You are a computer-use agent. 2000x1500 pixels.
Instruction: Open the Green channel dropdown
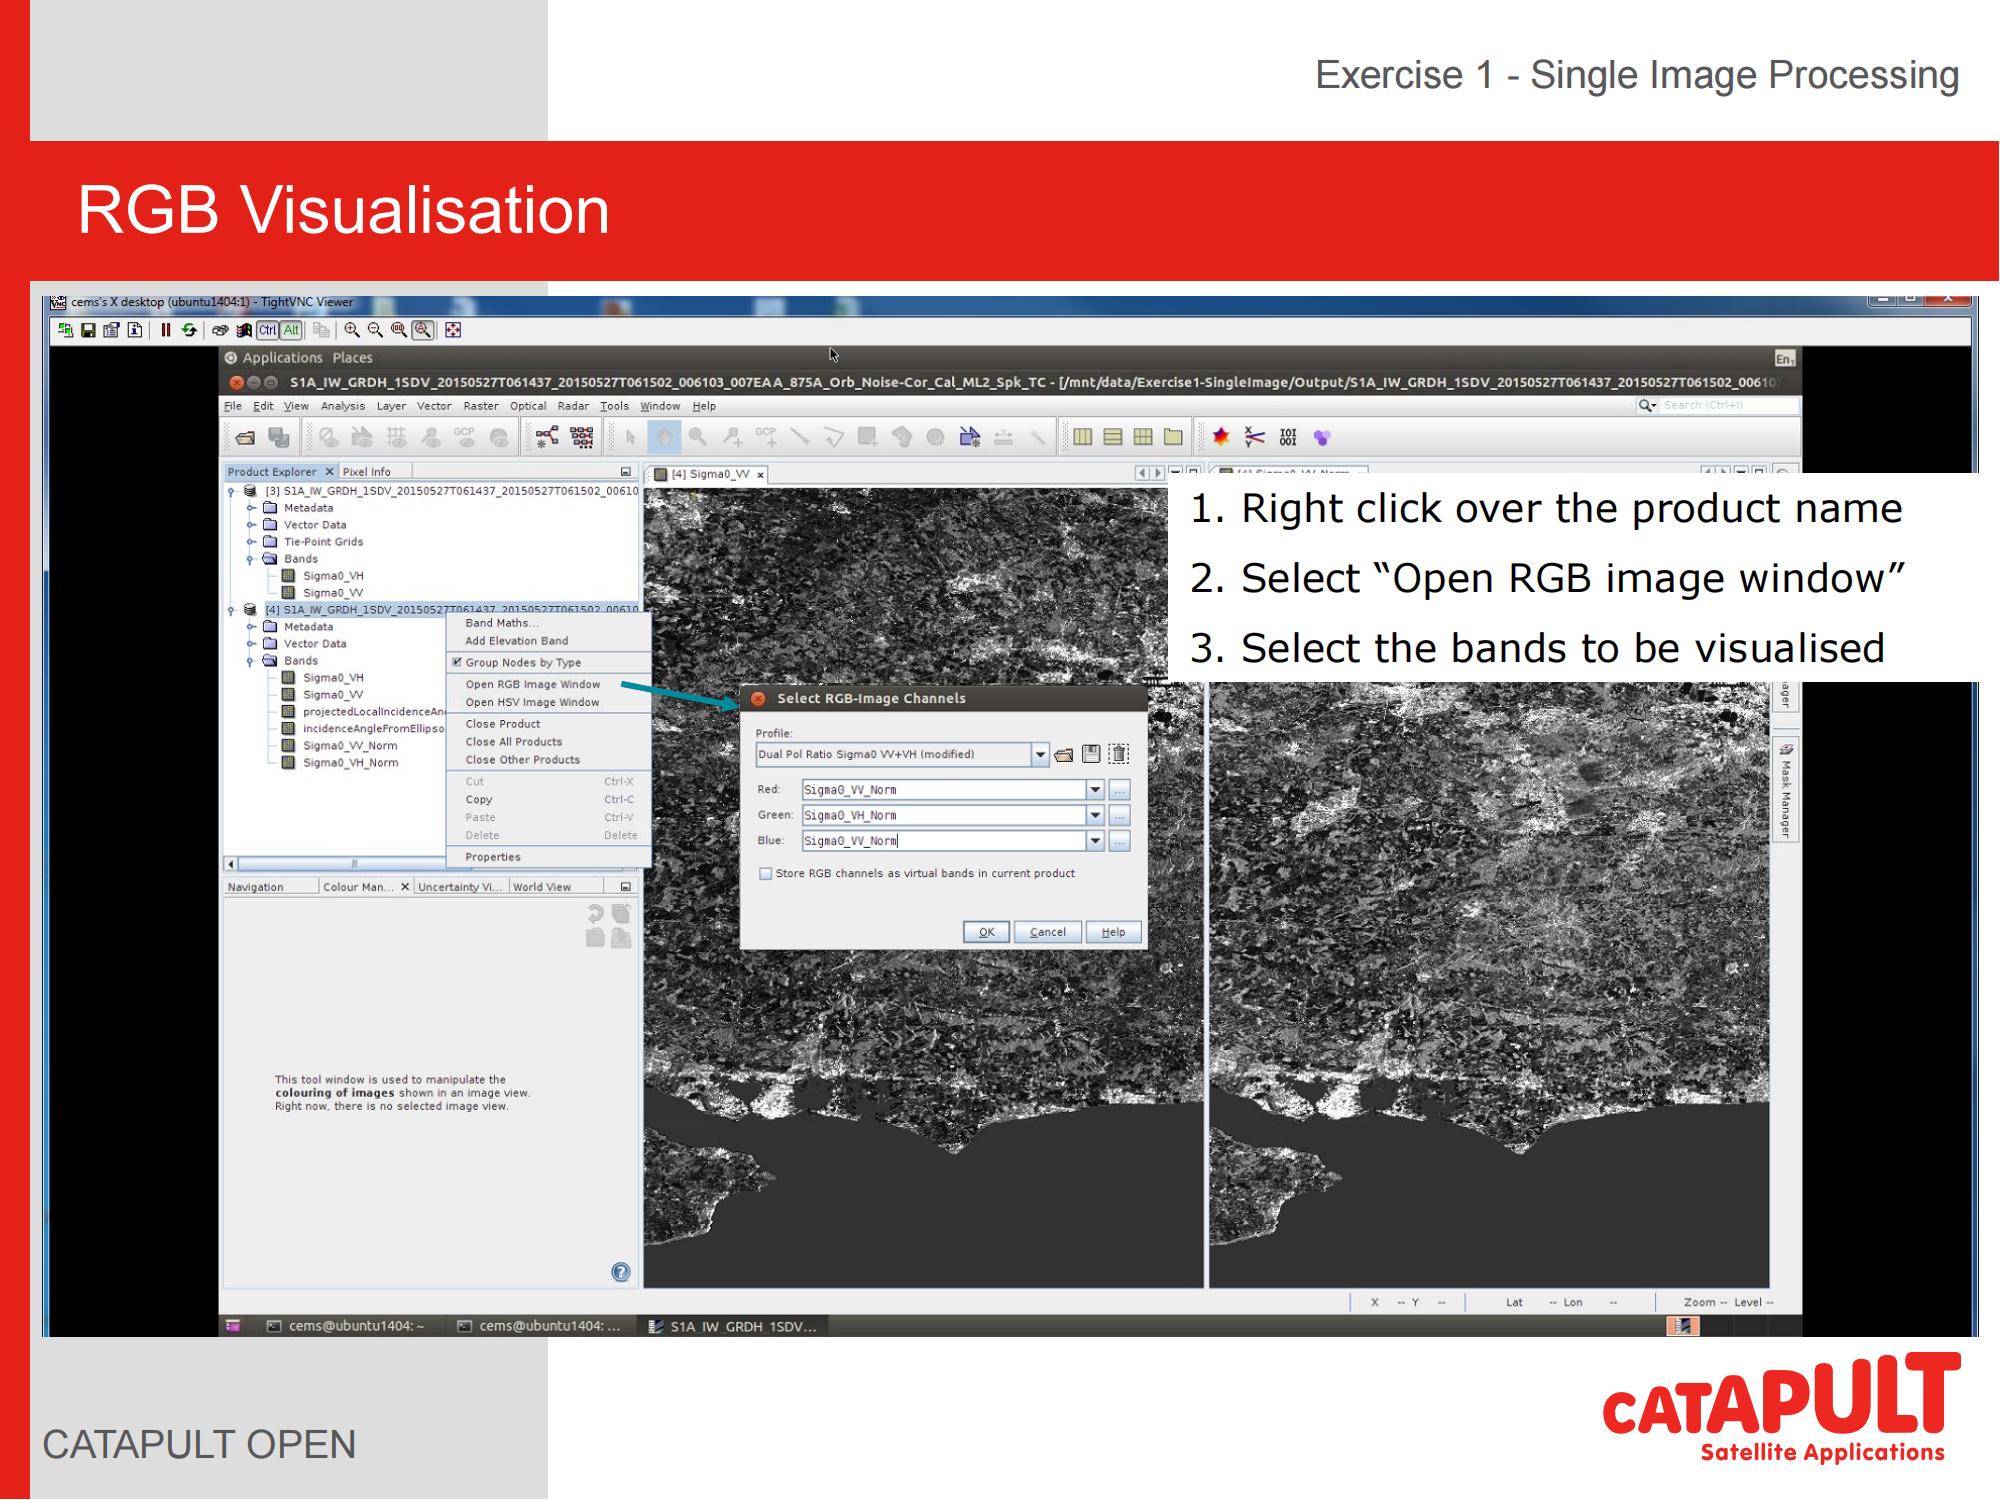(x=1096, y=815)
